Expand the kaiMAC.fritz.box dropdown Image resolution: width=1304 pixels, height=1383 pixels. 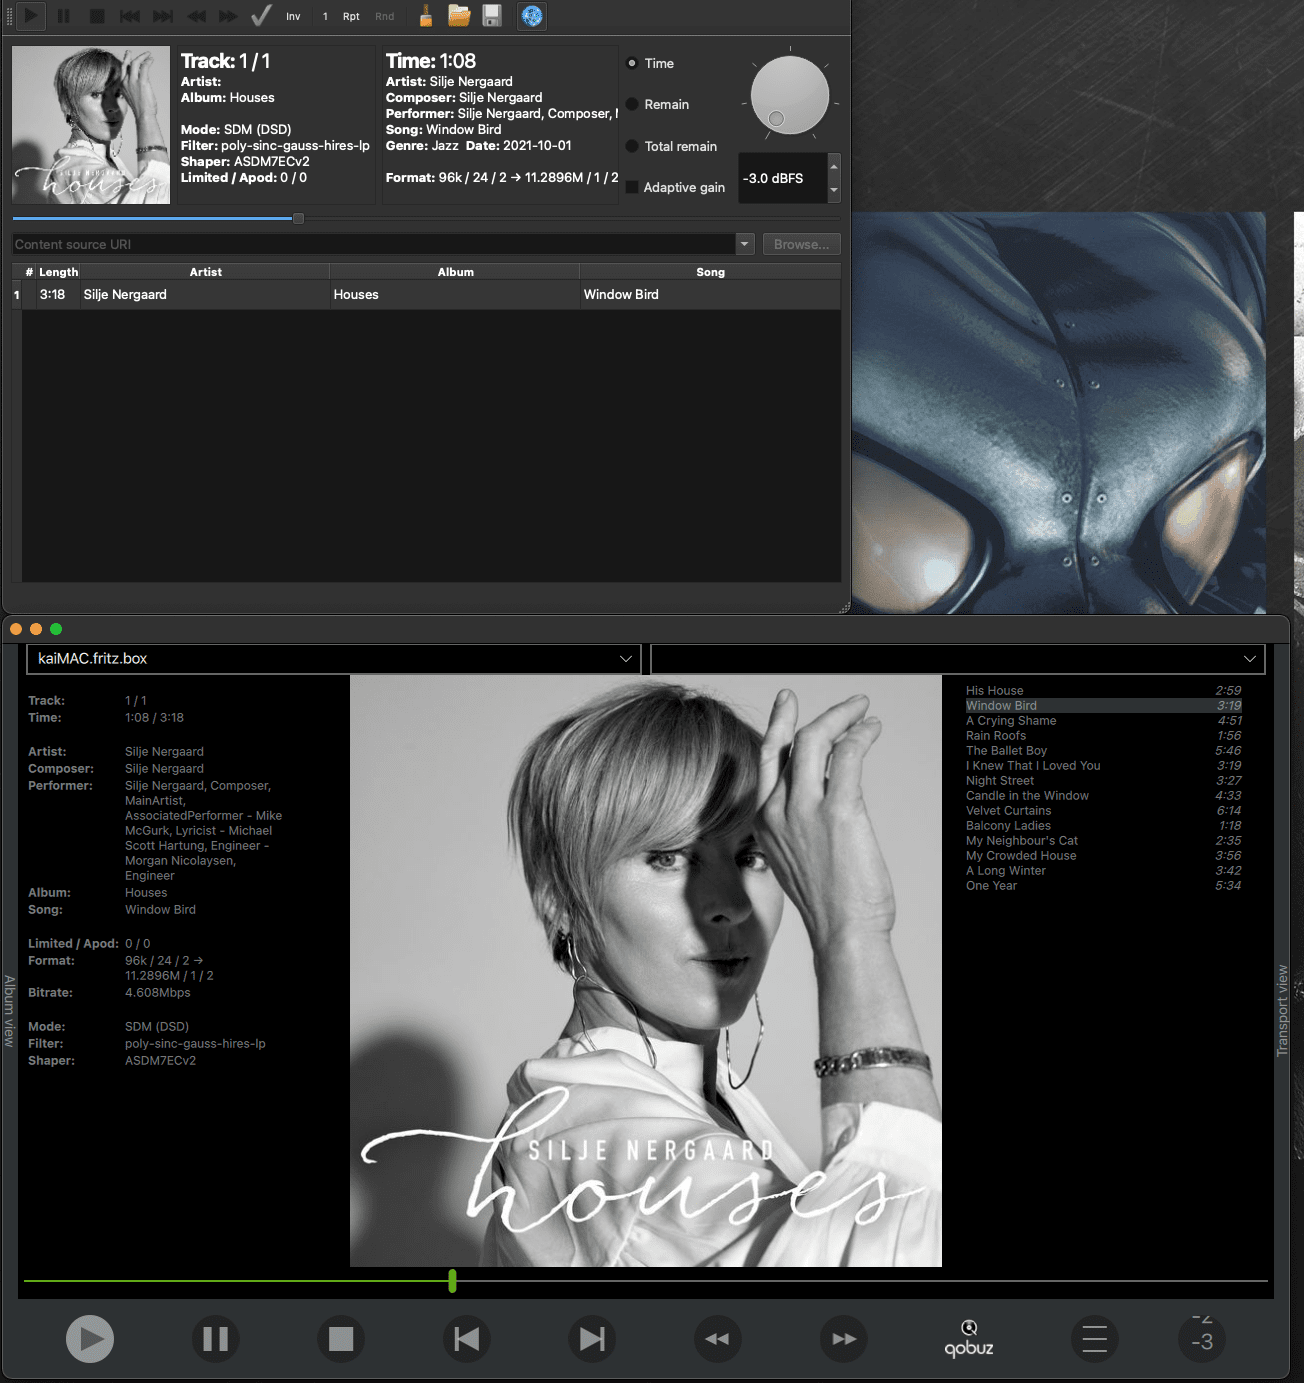(625, 659)
